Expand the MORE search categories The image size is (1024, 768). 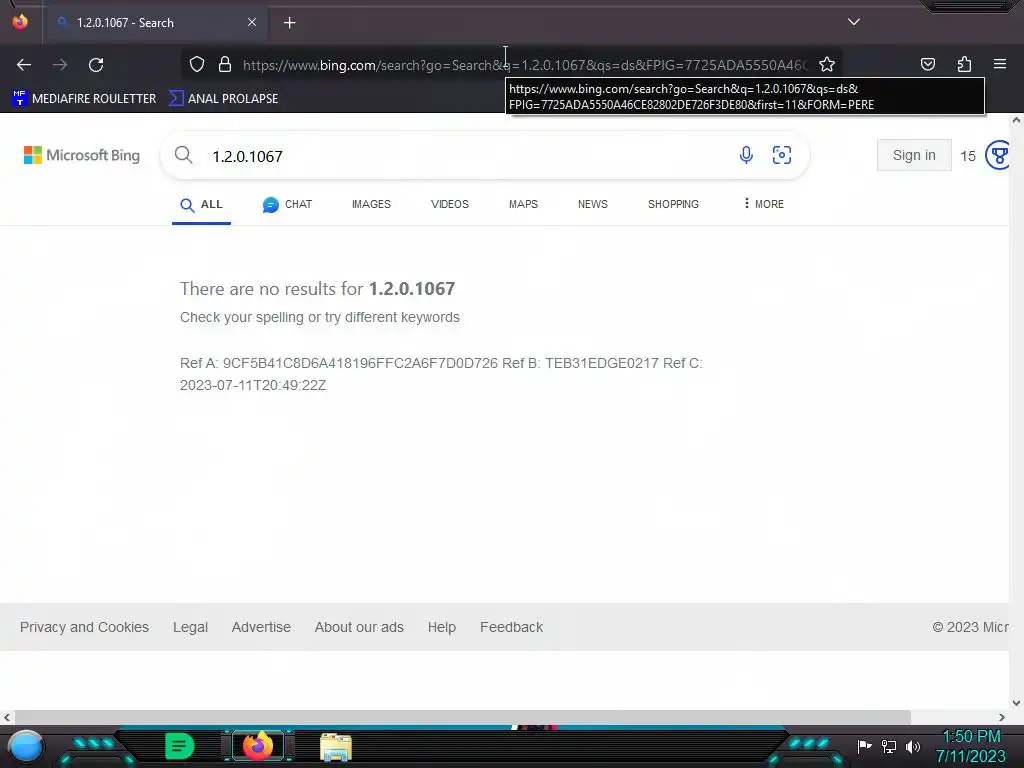(x=763, y=204)
